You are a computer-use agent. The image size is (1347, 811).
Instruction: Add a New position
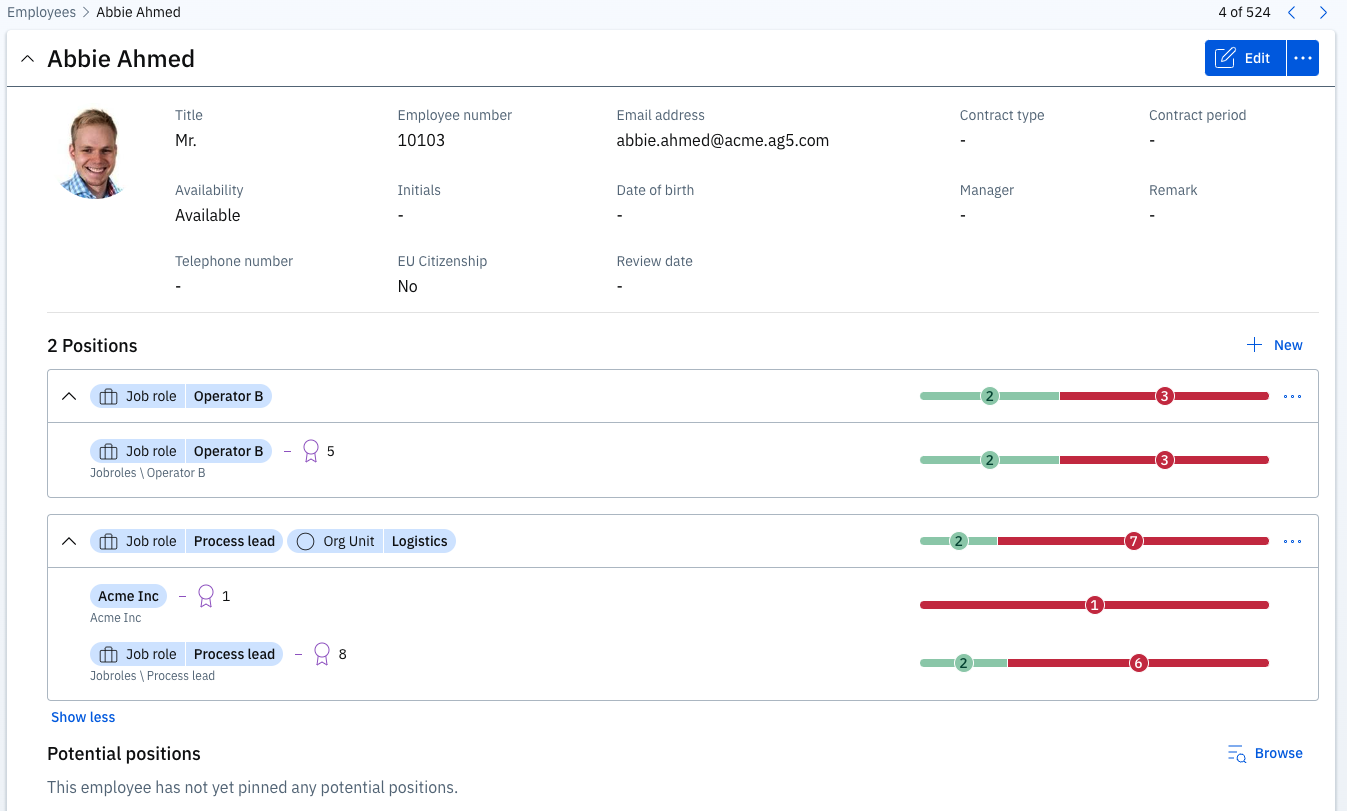[1274, 345]
